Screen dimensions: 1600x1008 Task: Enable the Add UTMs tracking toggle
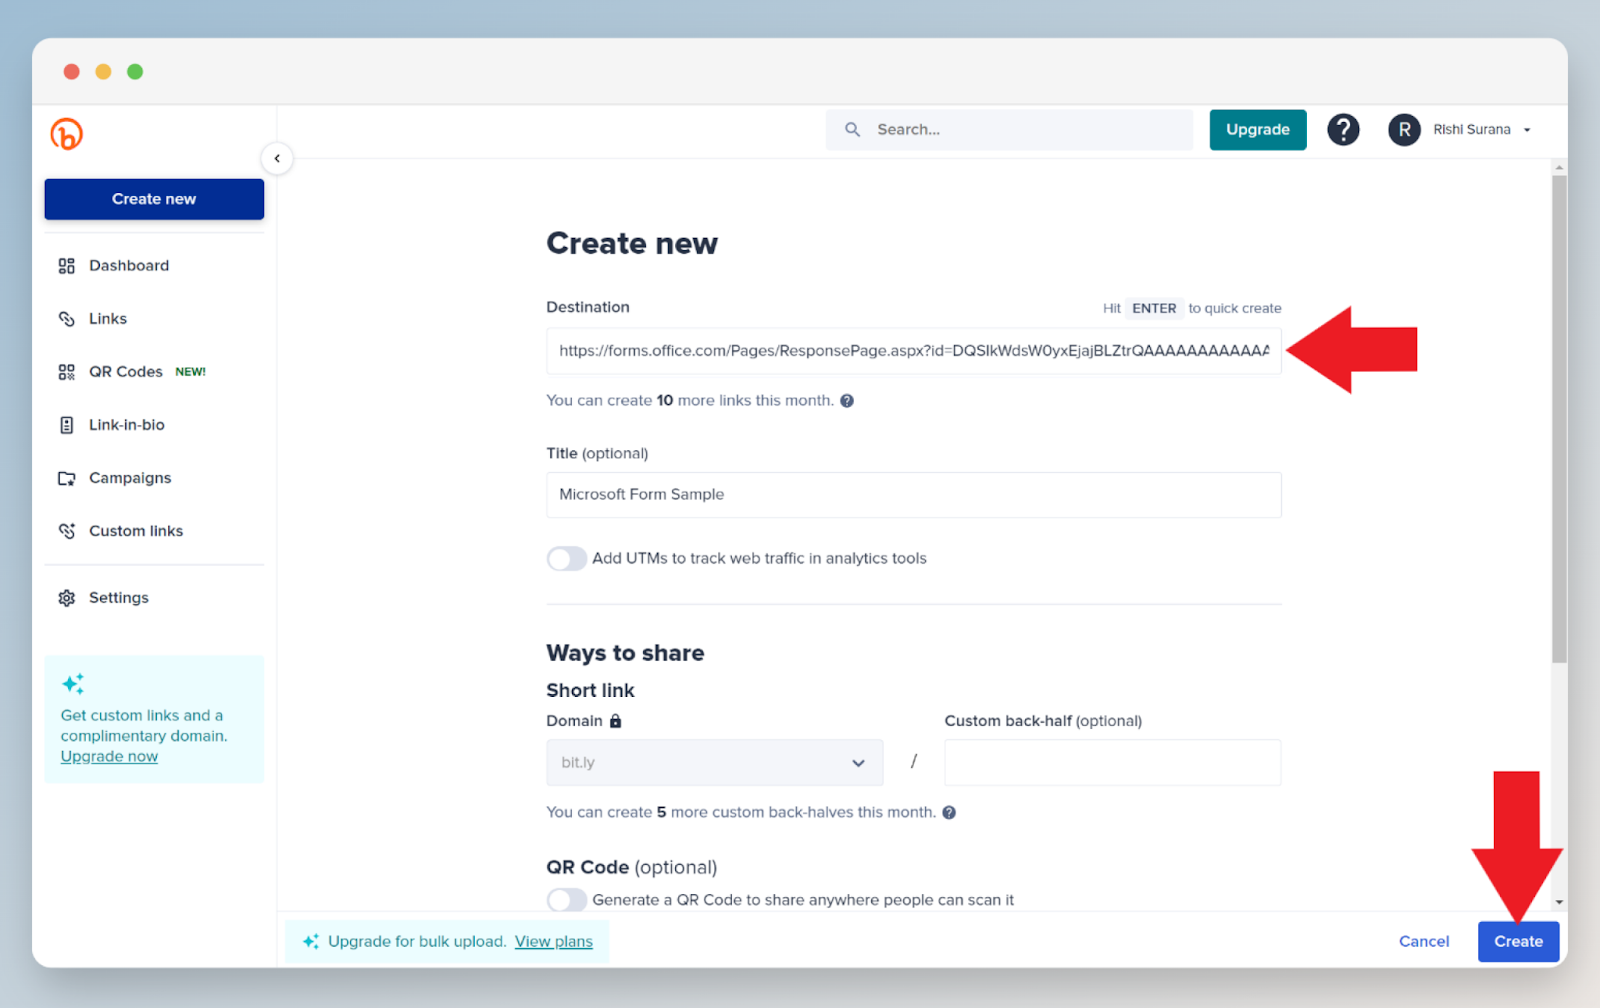566,558
